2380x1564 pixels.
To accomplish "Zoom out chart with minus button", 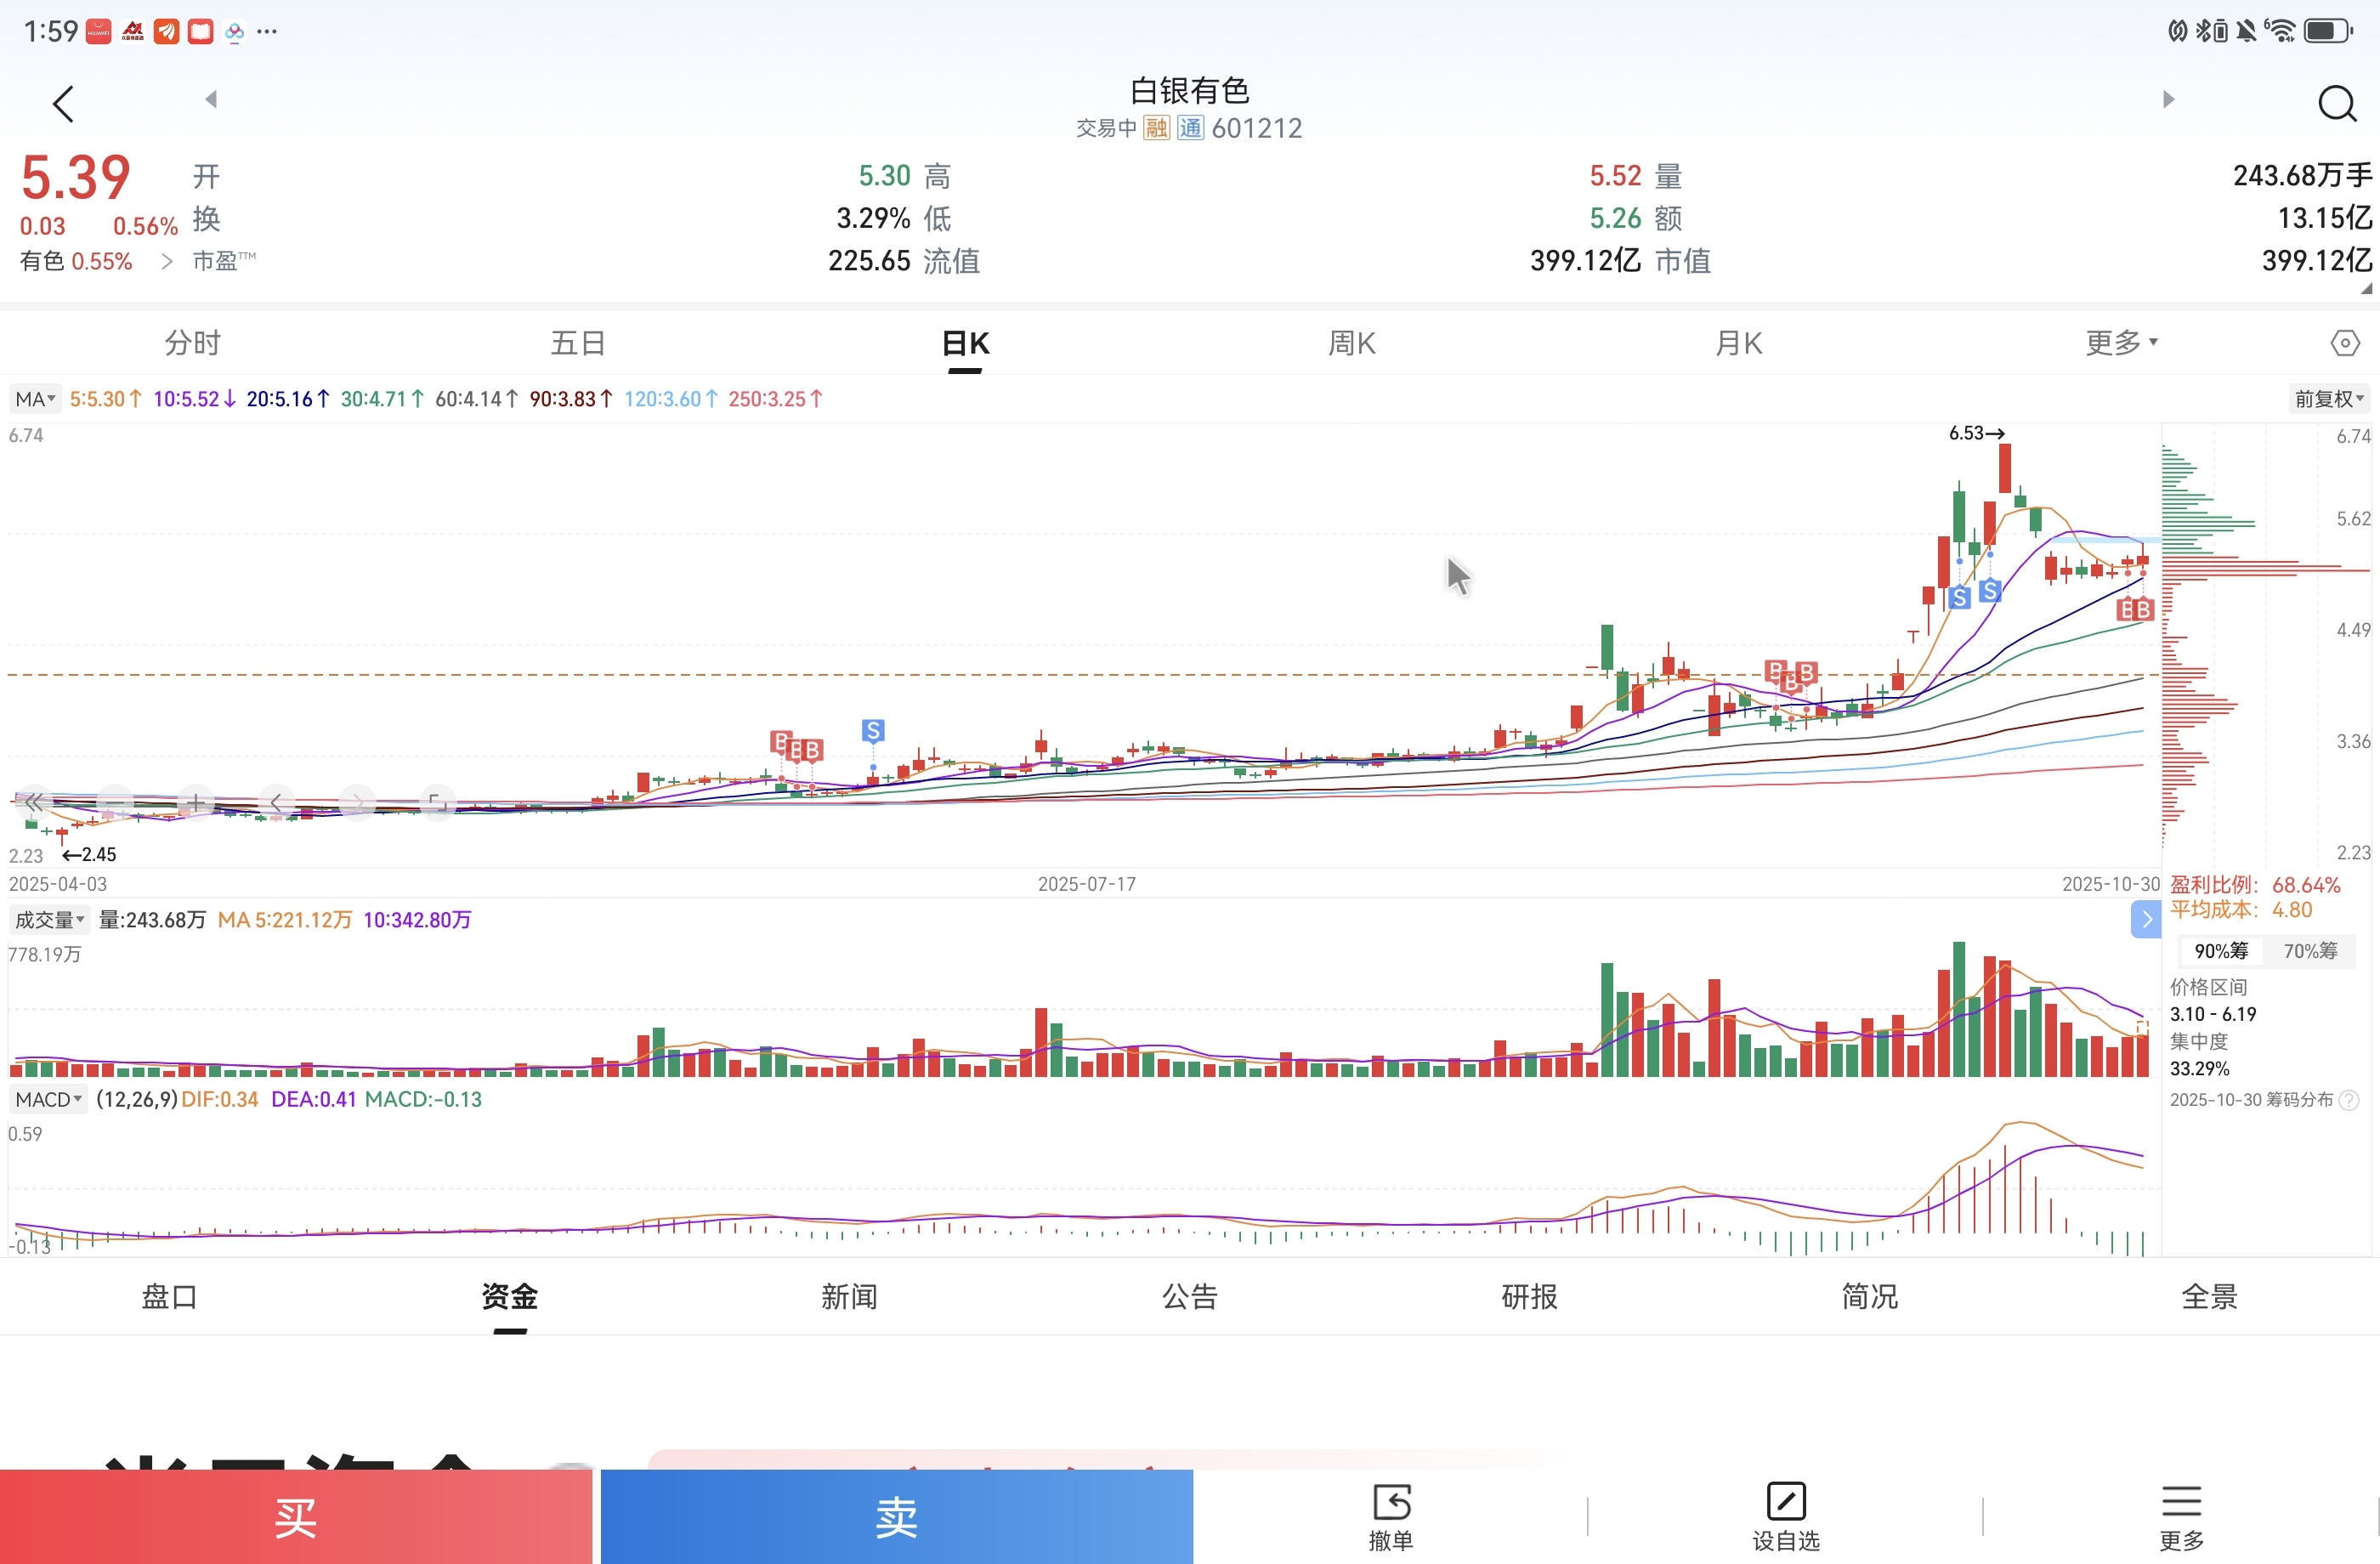I will pyautogui.click(x=116, y=802).
